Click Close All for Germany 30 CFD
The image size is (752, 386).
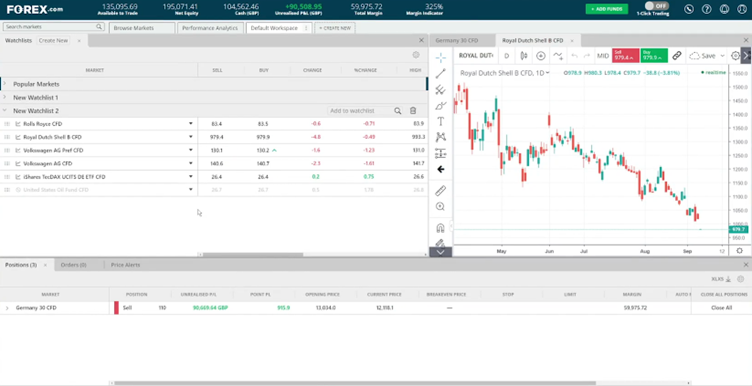[721, 308]
